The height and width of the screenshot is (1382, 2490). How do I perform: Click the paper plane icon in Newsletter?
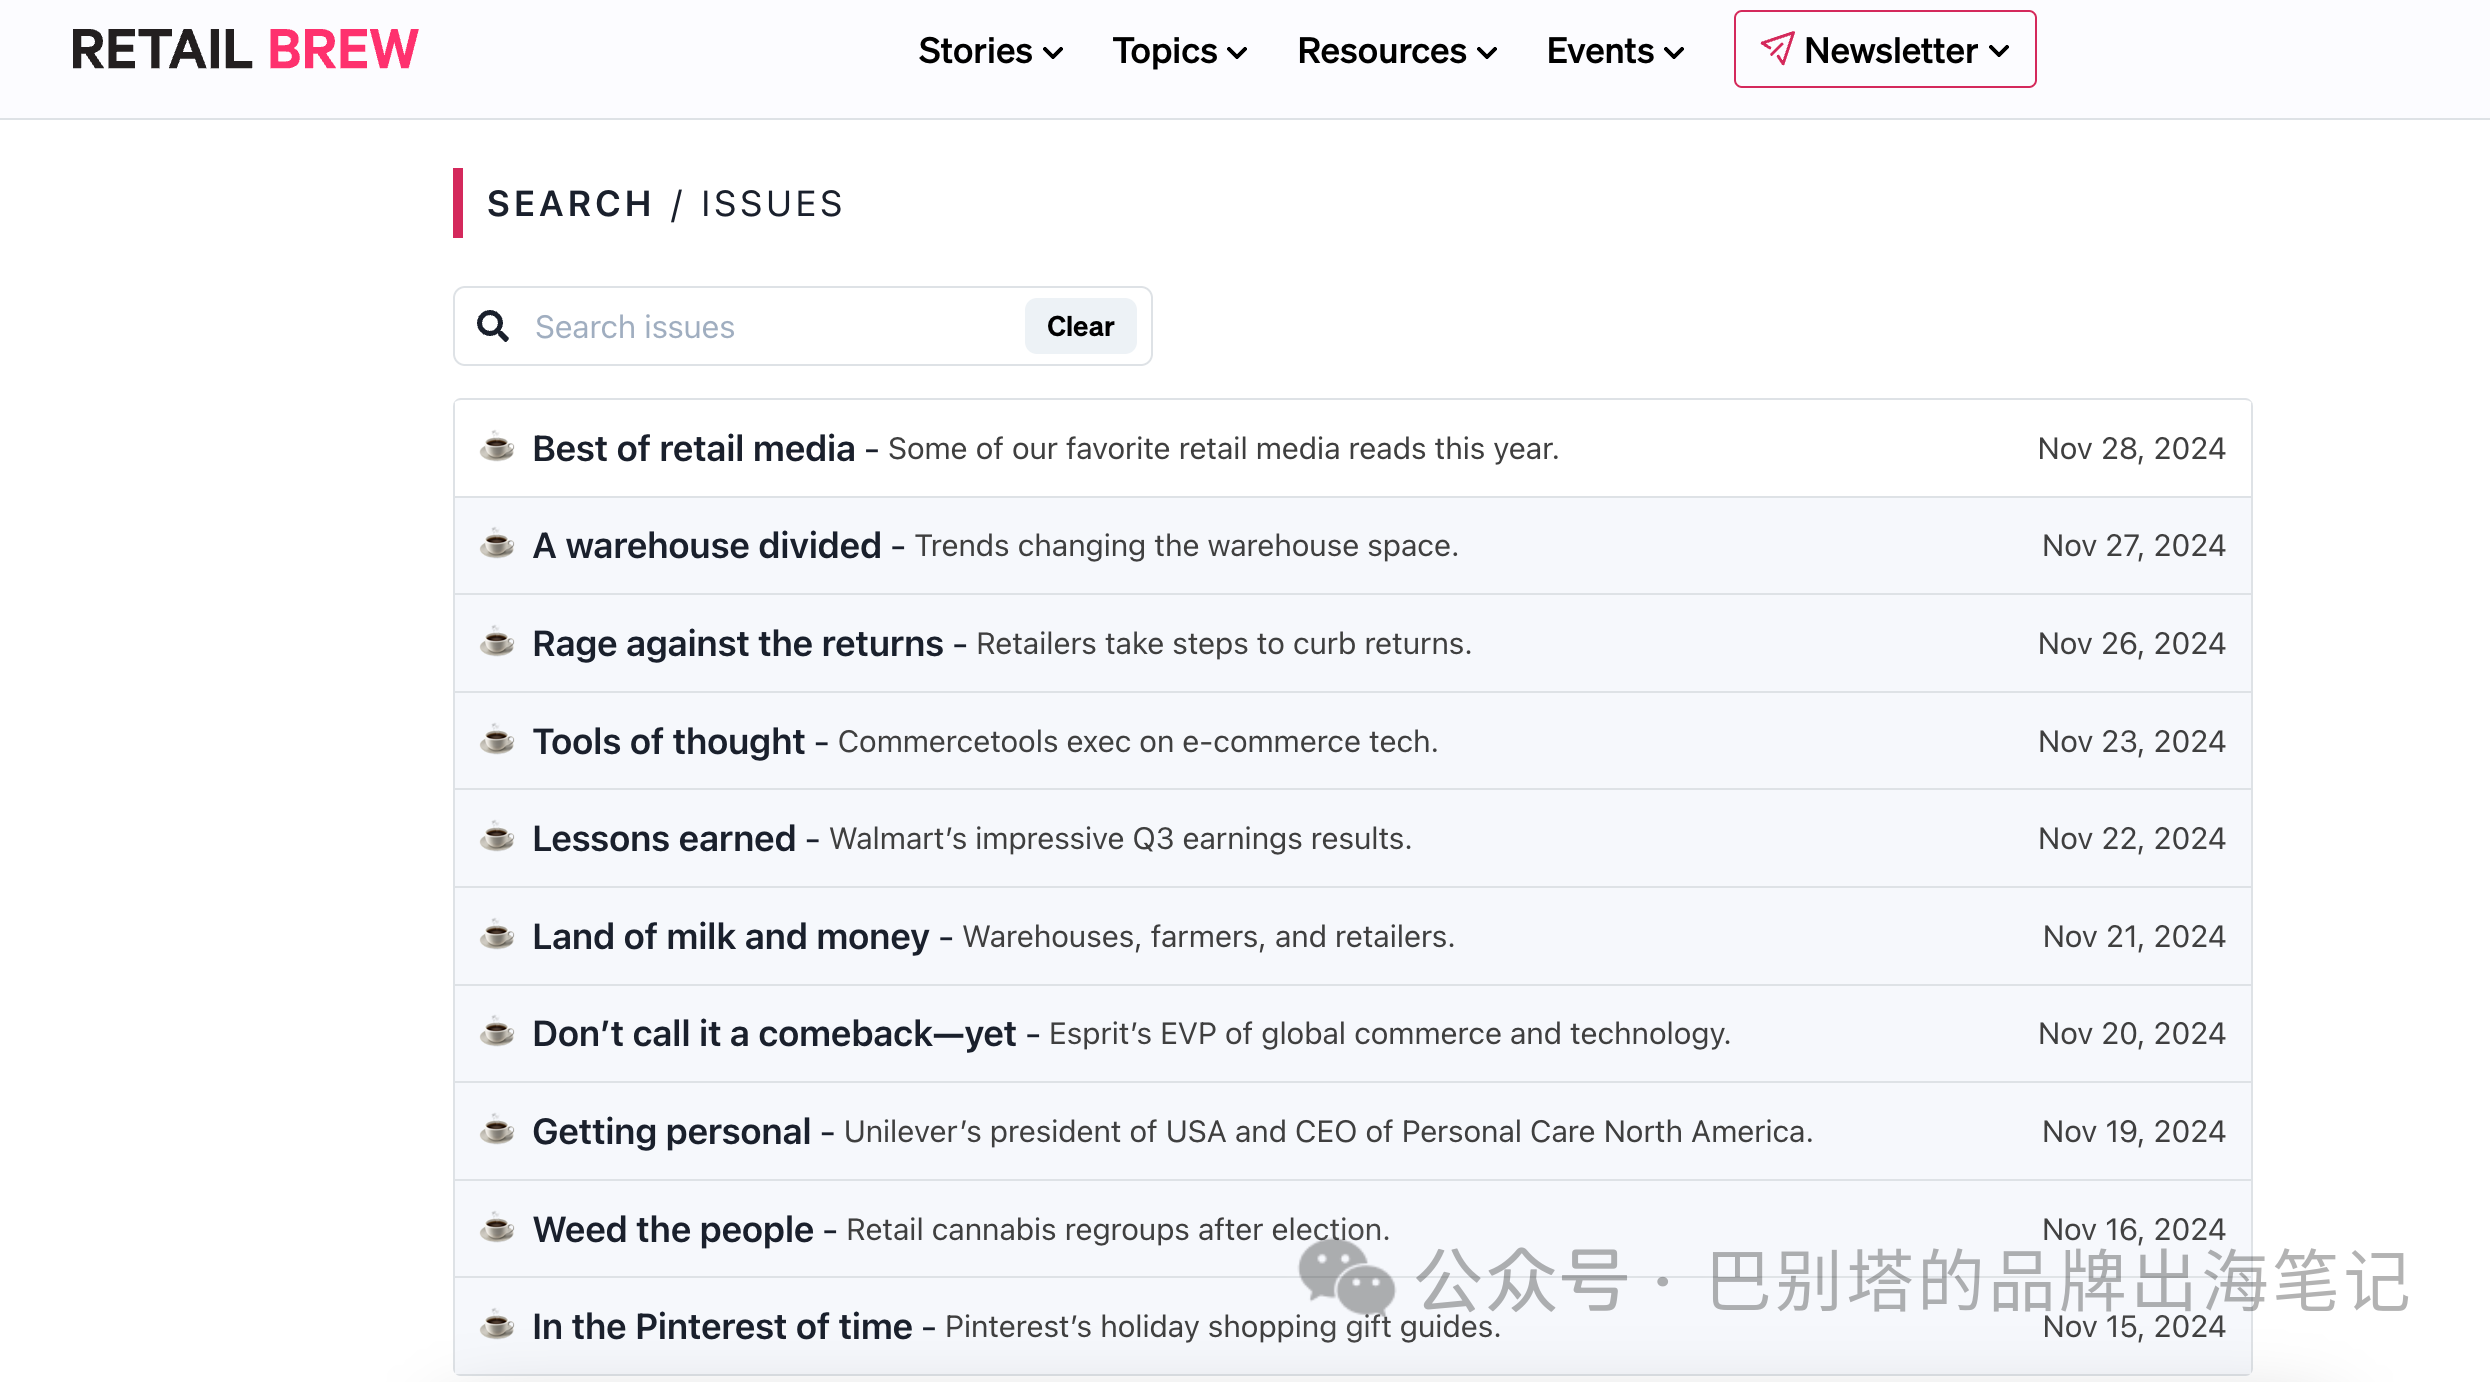pyautogui.click(x=1777, y=49)
